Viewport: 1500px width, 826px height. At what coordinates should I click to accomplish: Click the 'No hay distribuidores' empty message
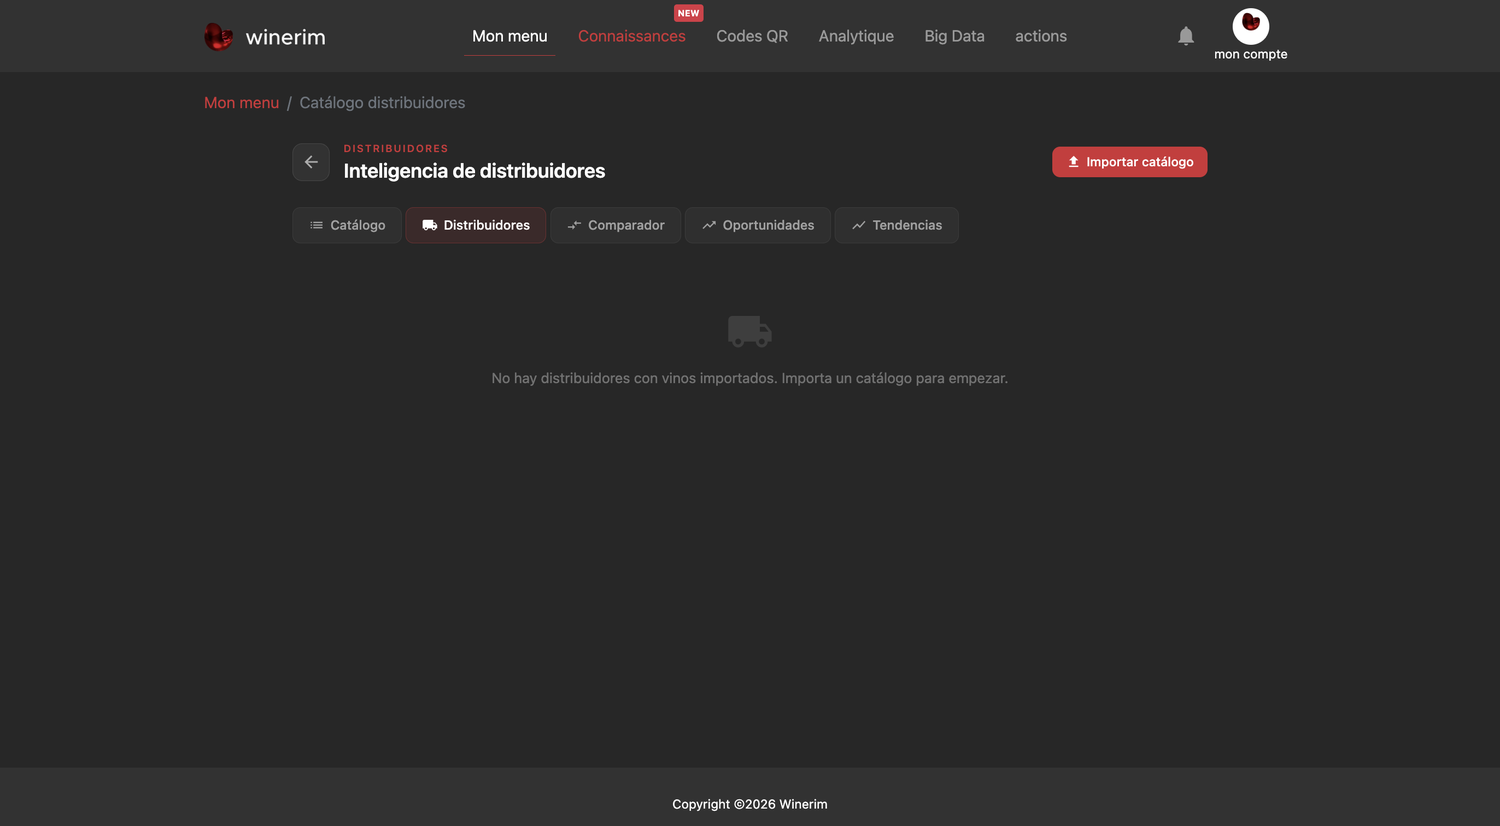pos(750,378)
